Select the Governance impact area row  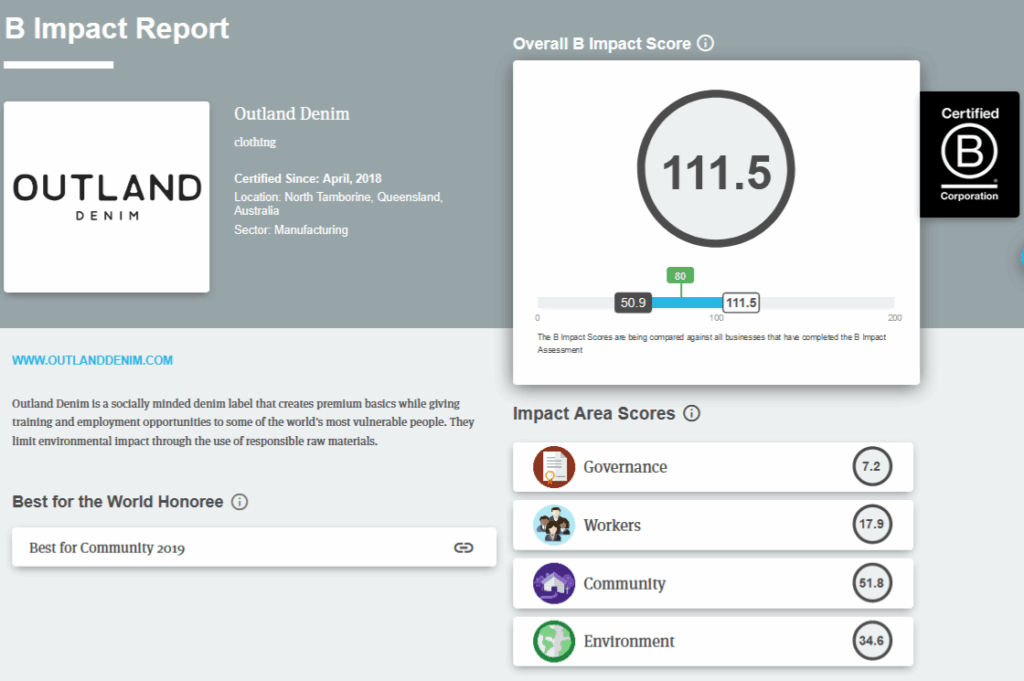click(x=713, y=467)
